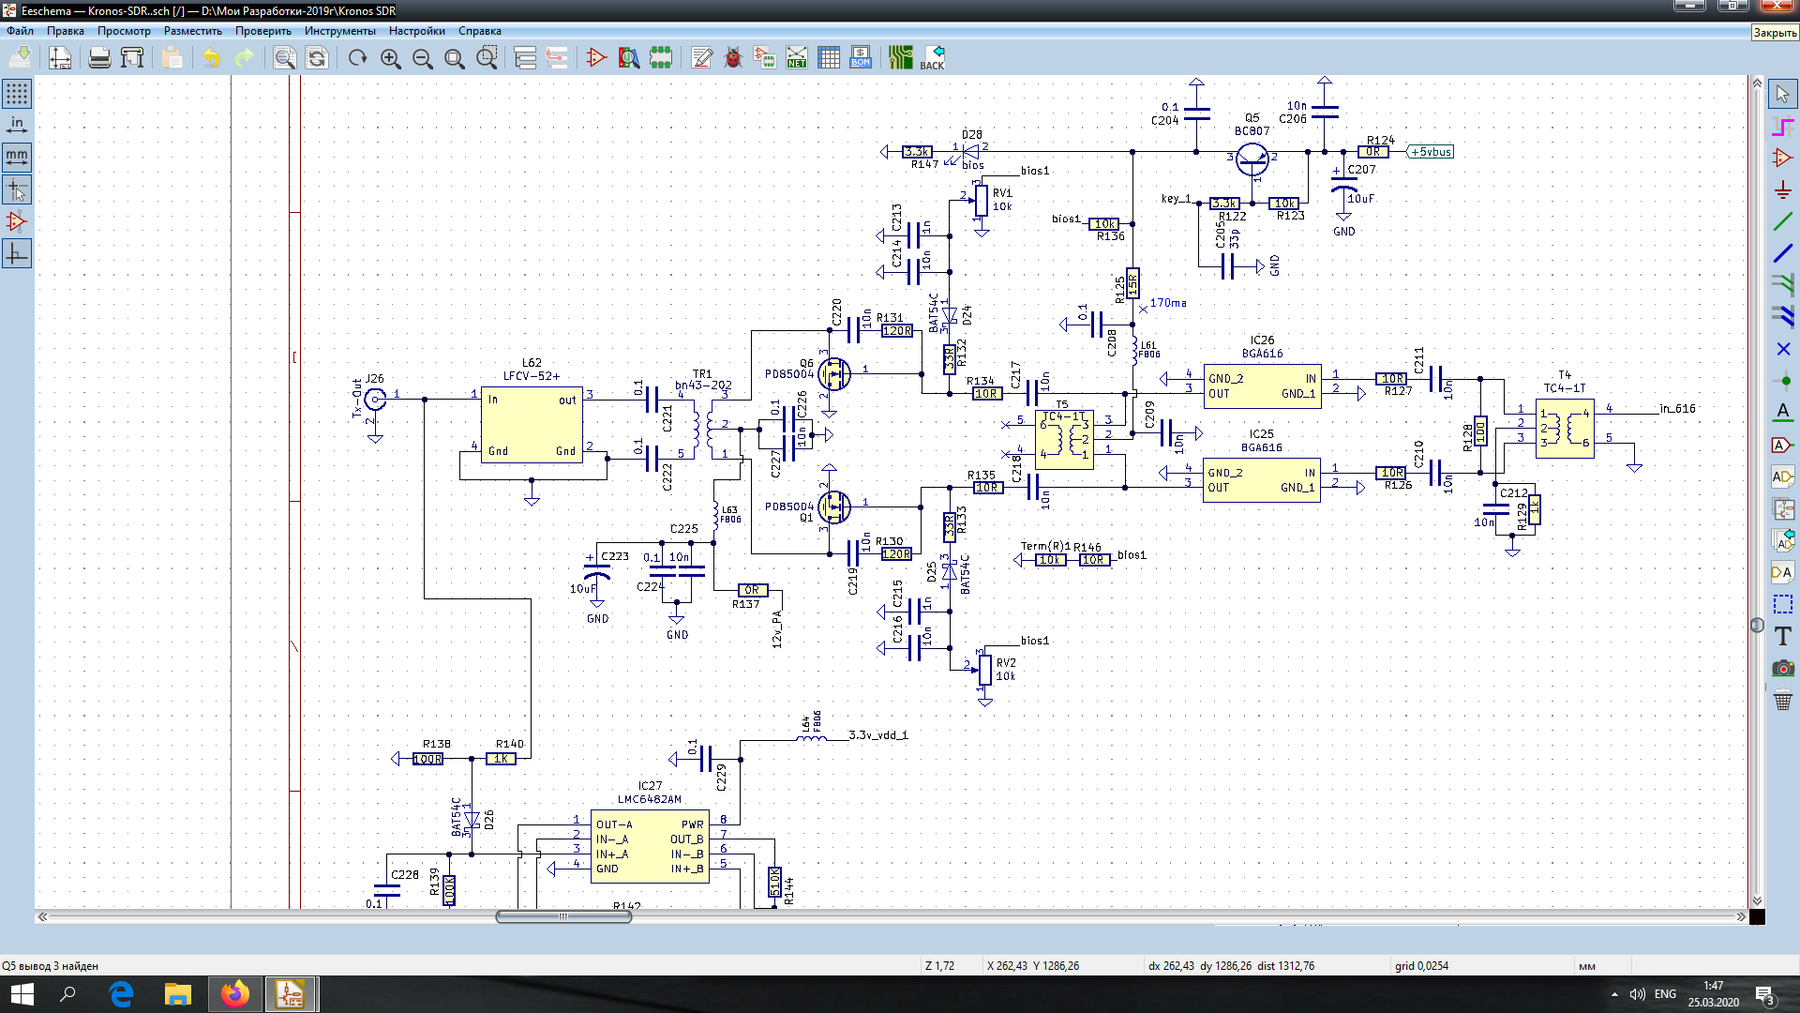1800x1013 pixels.
Task: Choose the Delete item trash tool
Action: click(1782, 700)
